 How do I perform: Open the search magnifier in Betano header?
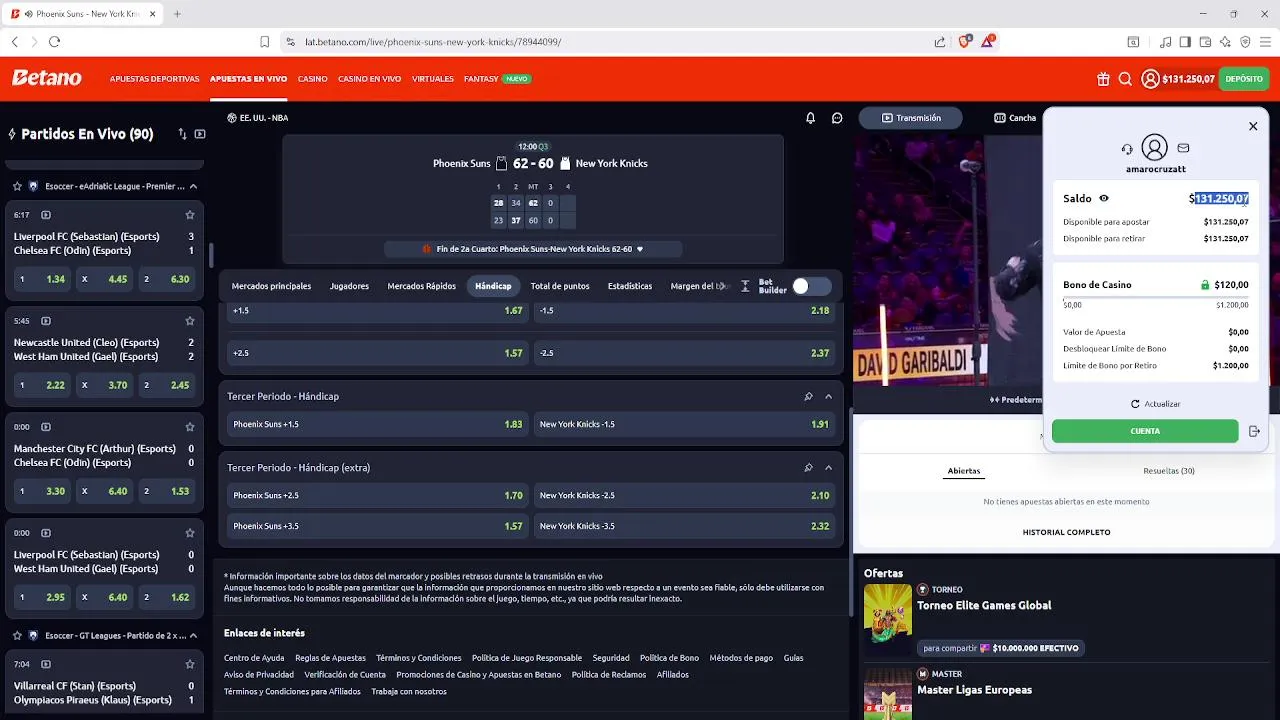click(x=1125, y=79)
